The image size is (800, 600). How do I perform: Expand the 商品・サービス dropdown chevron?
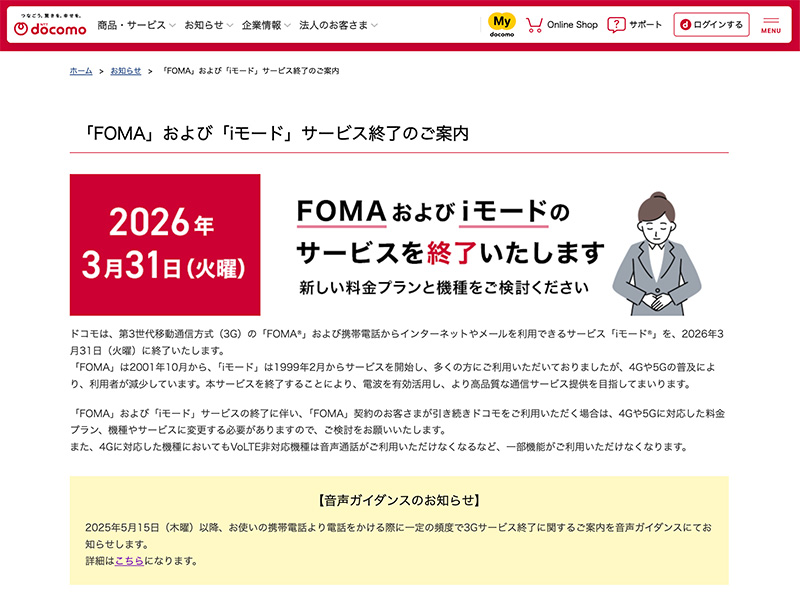pyautogui.click(x=172, y=25)
